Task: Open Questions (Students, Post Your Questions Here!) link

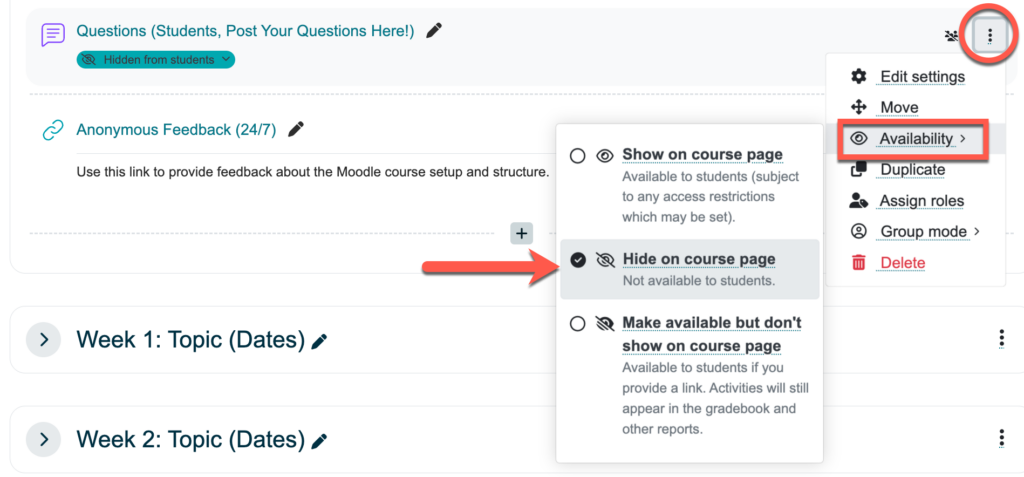Action: tap(245, 31)
